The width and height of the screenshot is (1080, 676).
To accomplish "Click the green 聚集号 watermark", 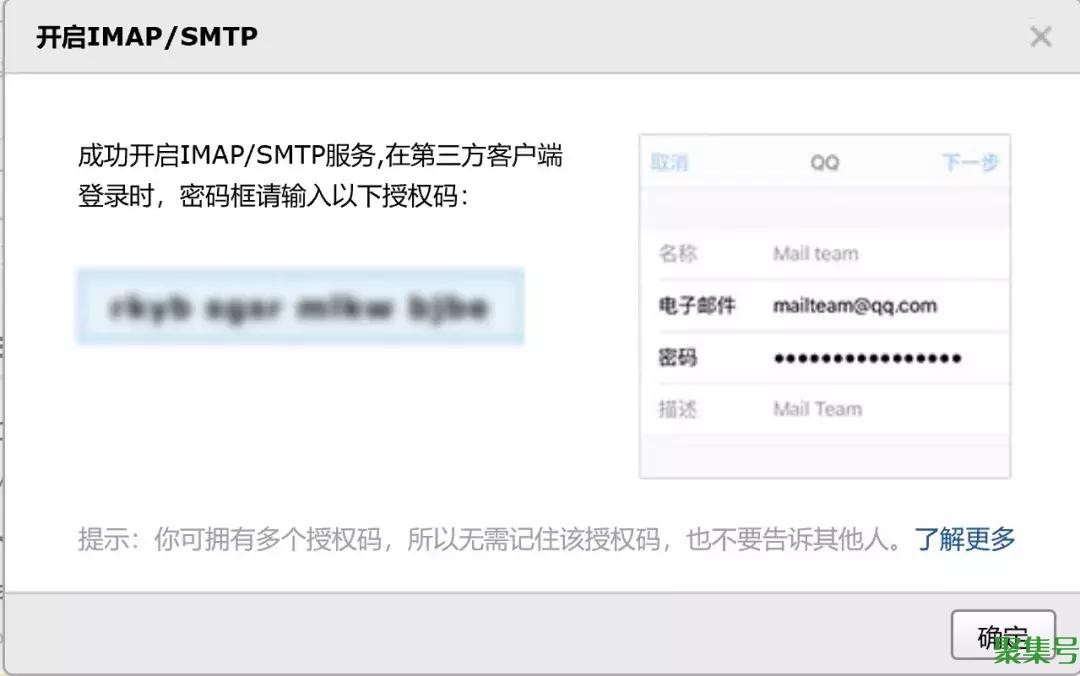I will click(1035, 650).
